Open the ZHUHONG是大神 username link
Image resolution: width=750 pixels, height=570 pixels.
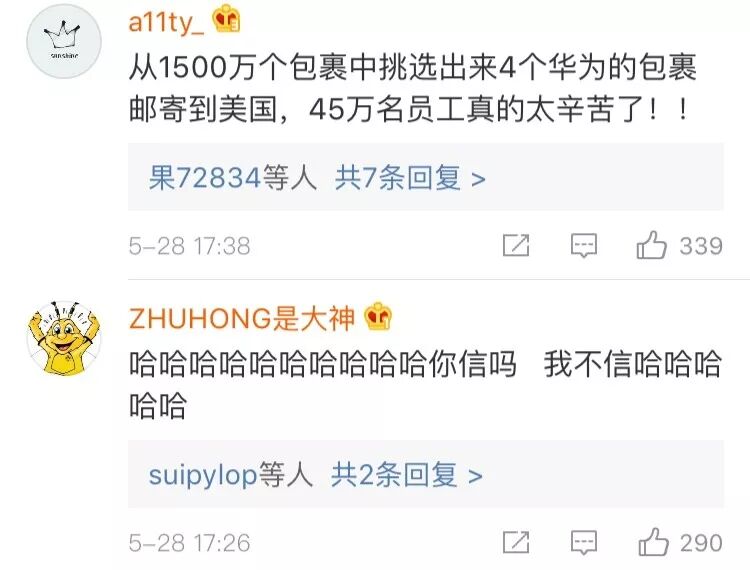tap(242, 318)
